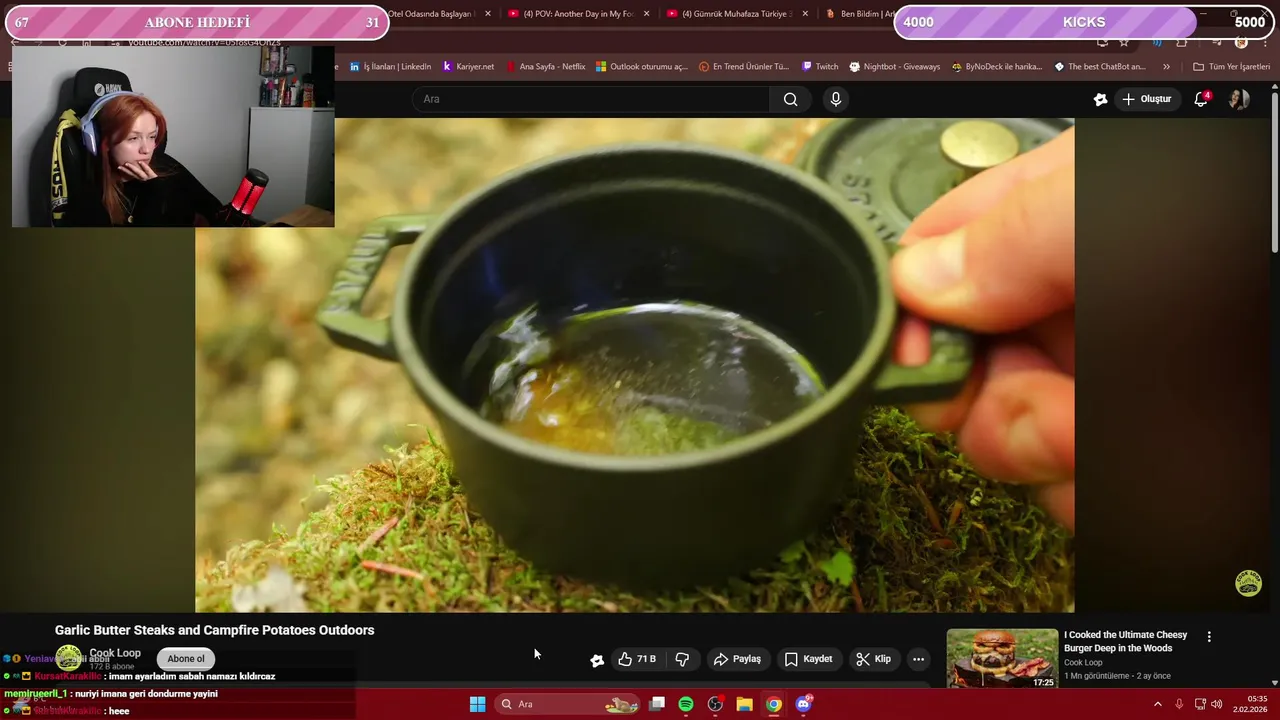
Task: Open the Nightbot - Giveaways bookmark
Action: click(x=895, y=67)
